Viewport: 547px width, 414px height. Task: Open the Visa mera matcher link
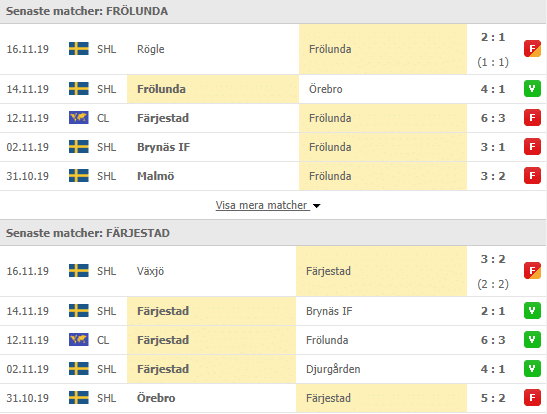pos(261,205)
